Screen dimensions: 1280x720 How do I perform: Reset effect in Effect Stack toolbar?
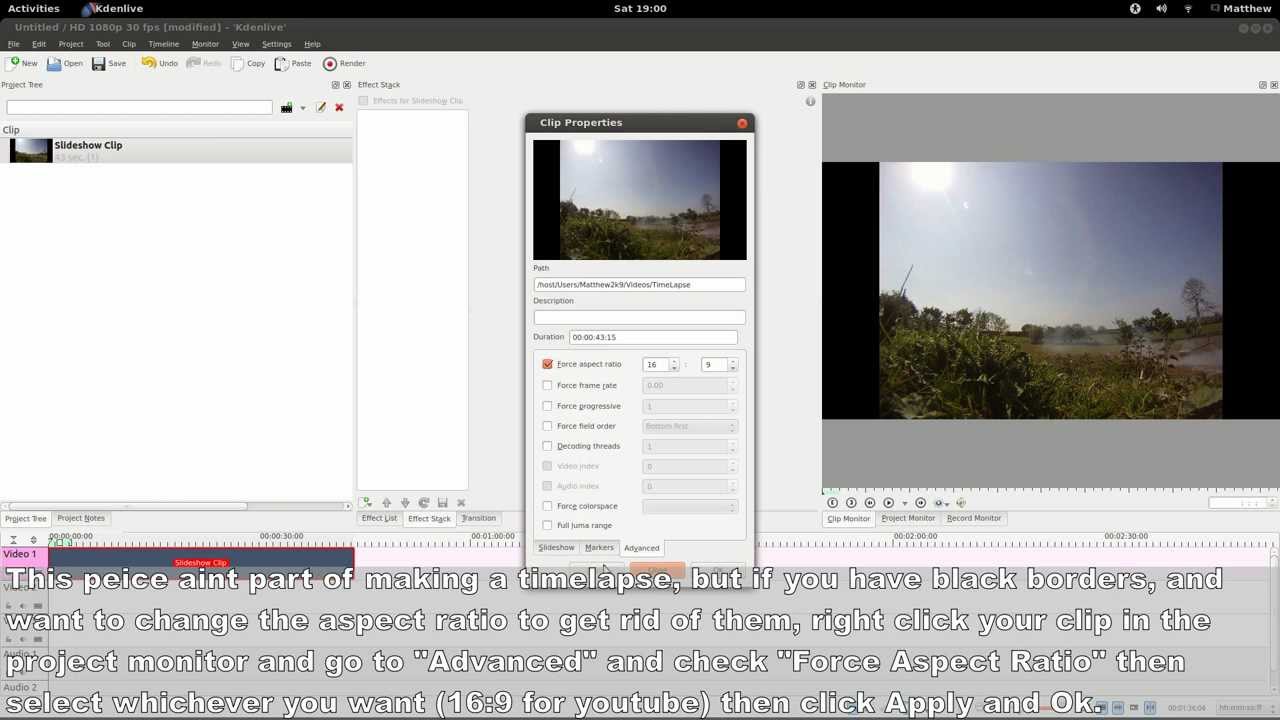(x=423, y=503)
